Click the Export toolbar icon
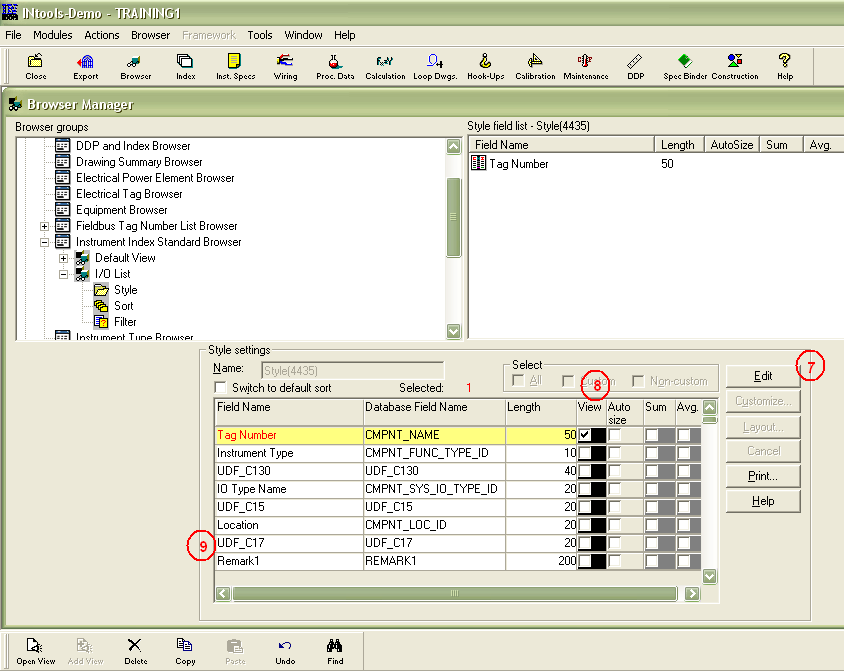This screenshot has width=846, height=672. pos(85,65)
